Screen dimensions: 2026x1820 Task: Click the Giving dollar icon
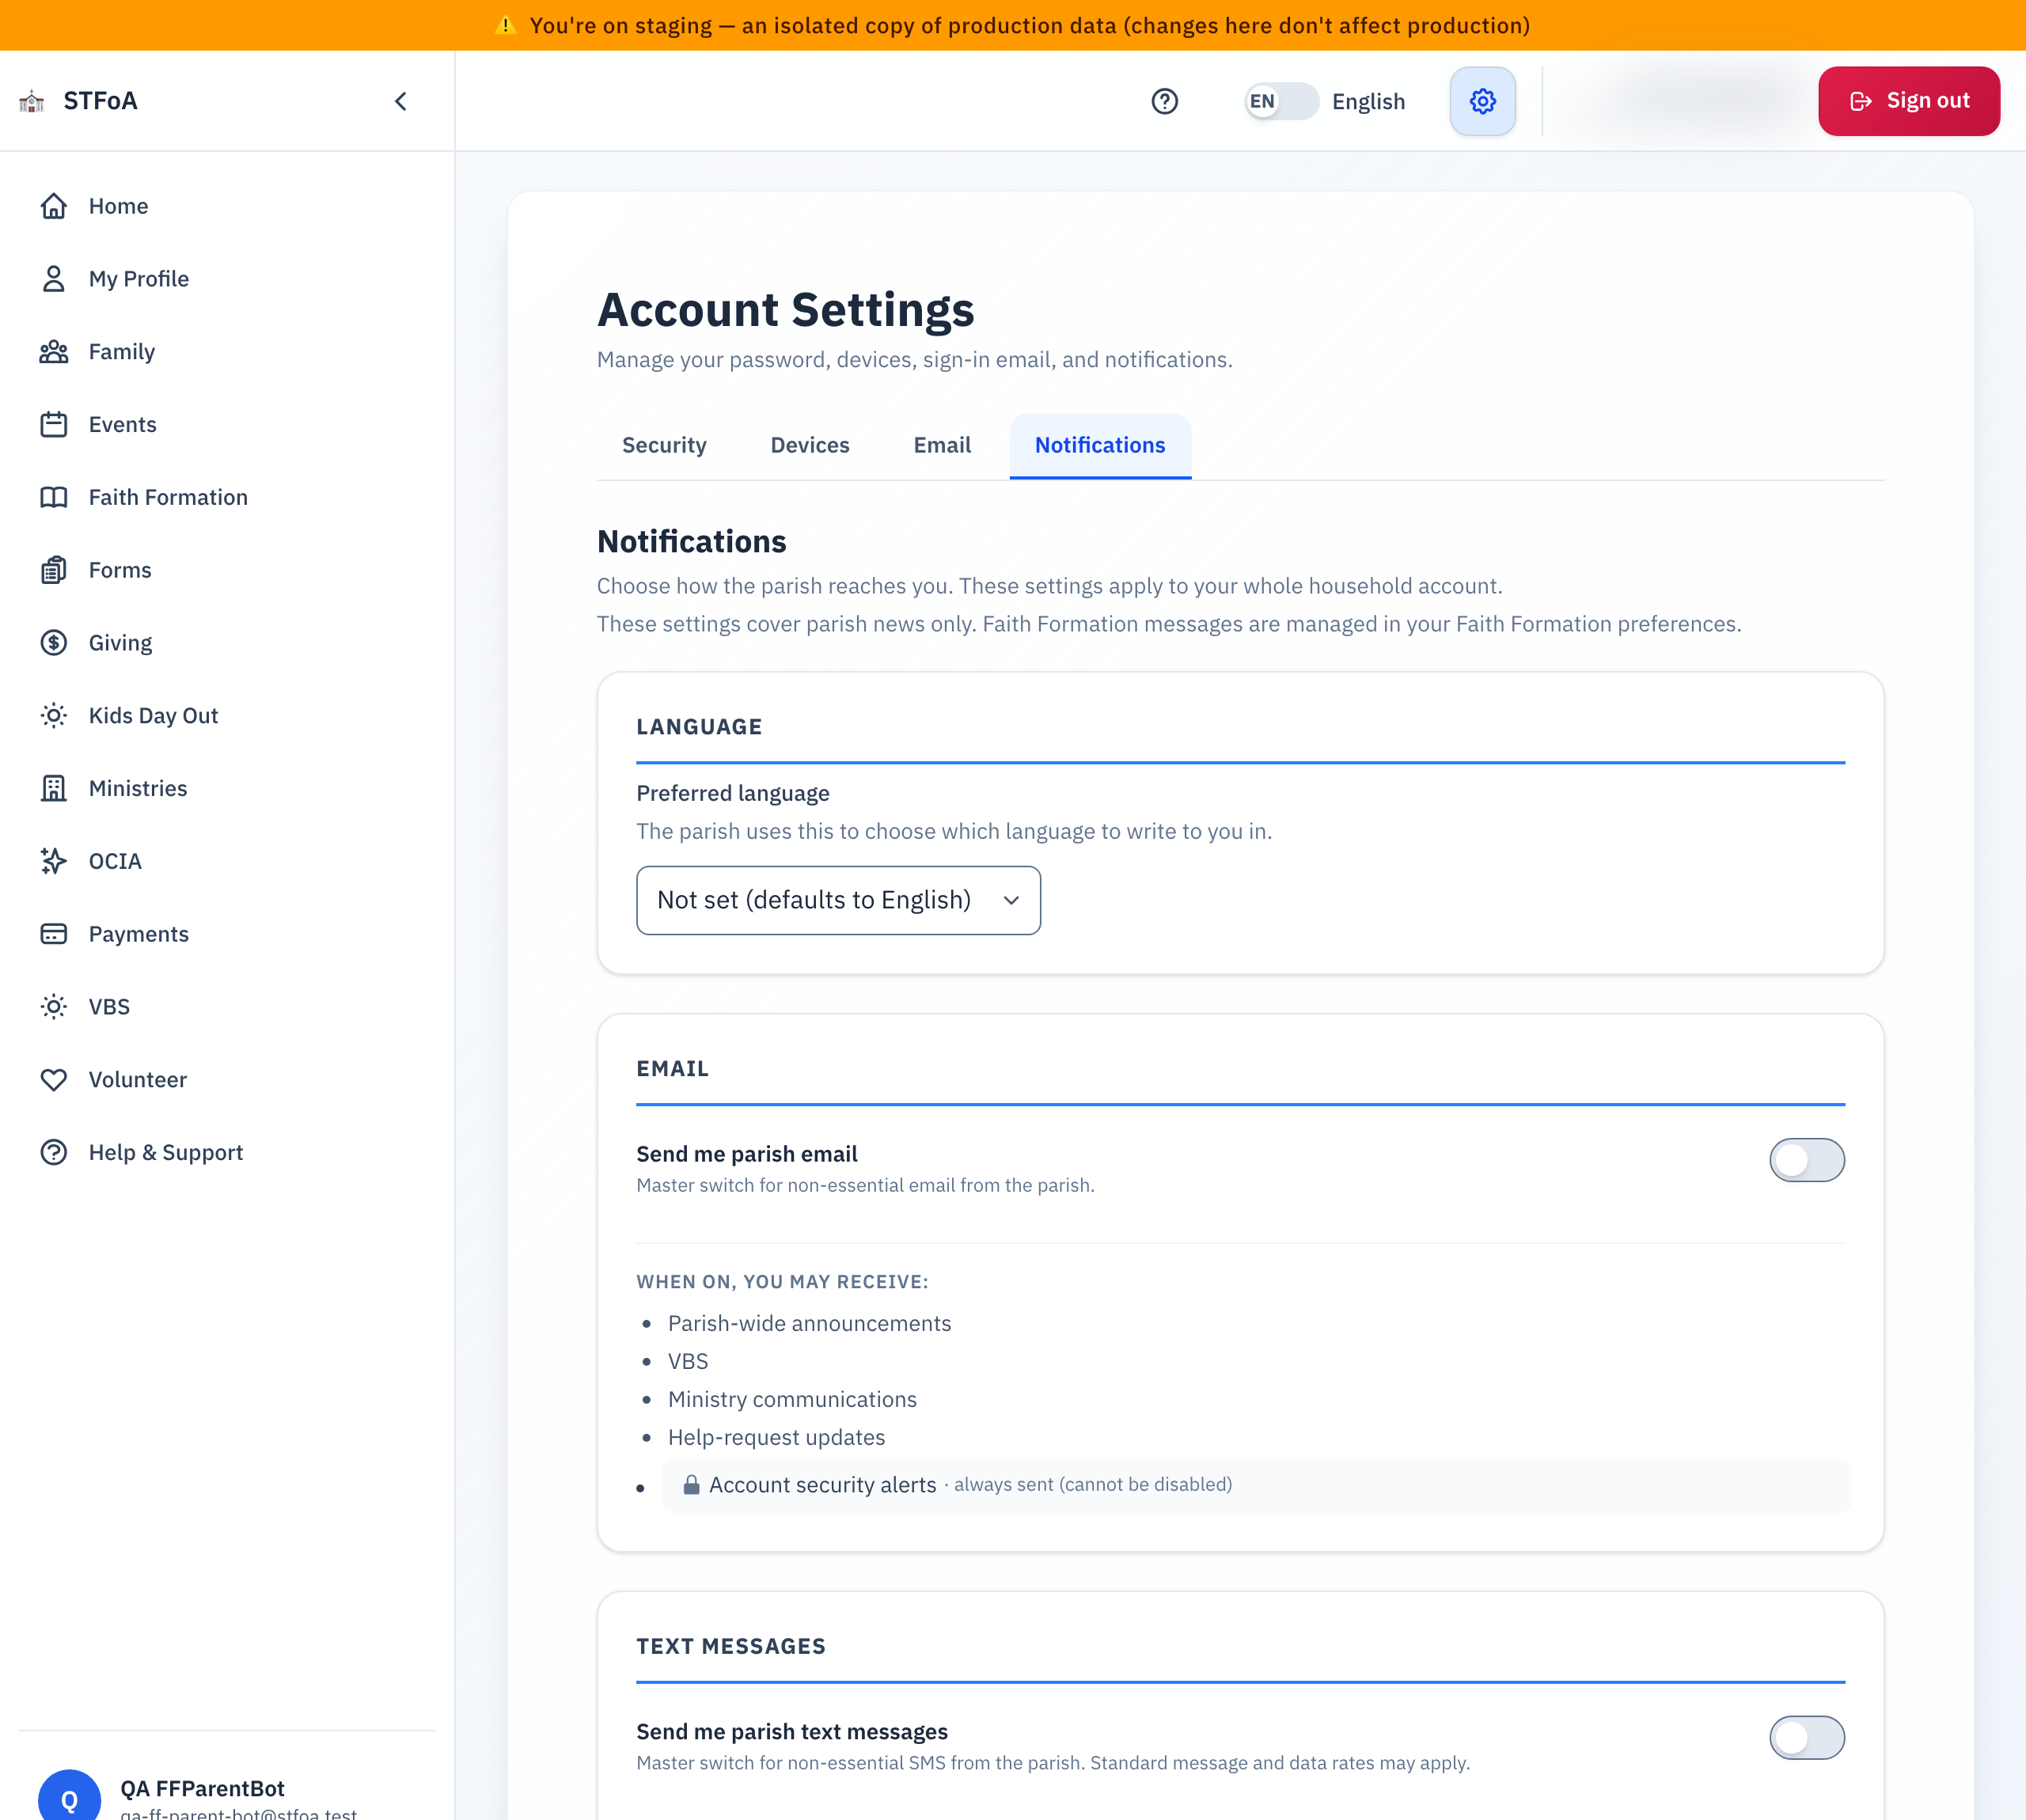54,643
